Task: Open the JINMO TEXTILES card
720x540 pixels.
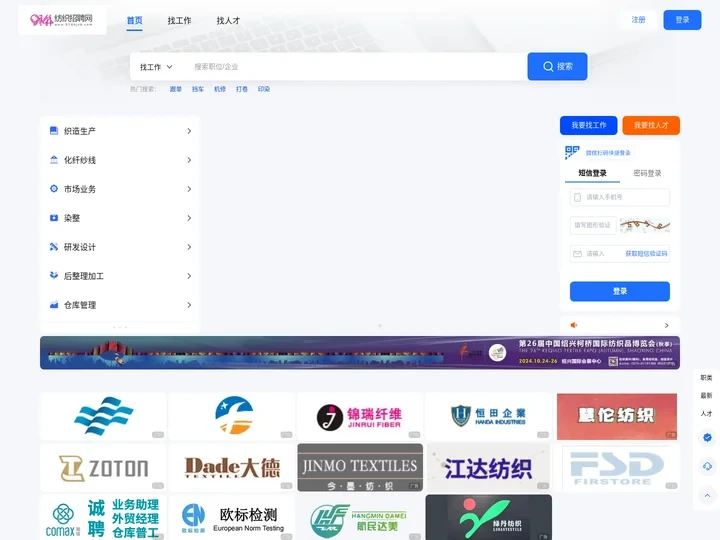Action: pos(360,467)
